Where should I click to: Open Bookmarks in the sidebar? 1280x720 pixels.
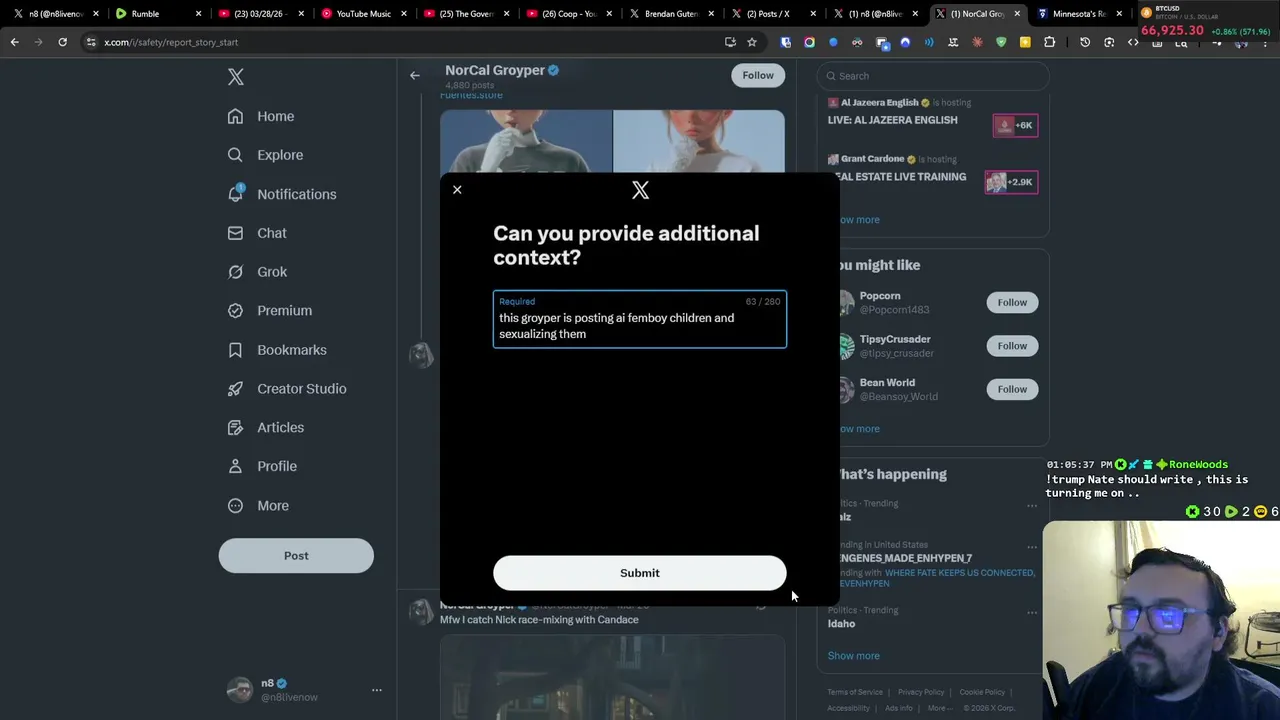pyautogui.click(x=277, y=350)
